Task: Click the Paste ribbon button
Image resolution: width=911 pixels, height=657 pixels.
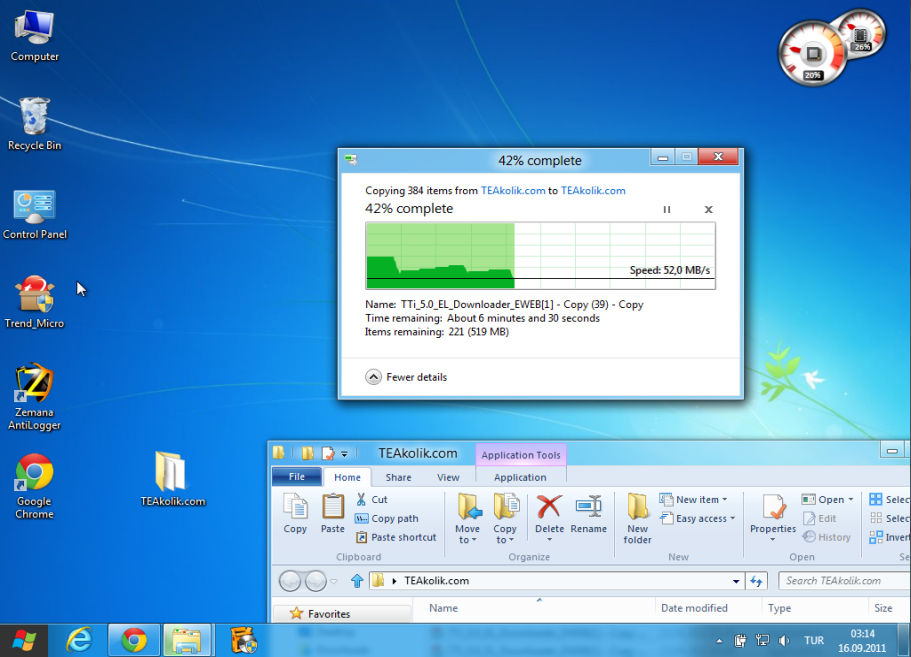Action: tap(332, 514)
